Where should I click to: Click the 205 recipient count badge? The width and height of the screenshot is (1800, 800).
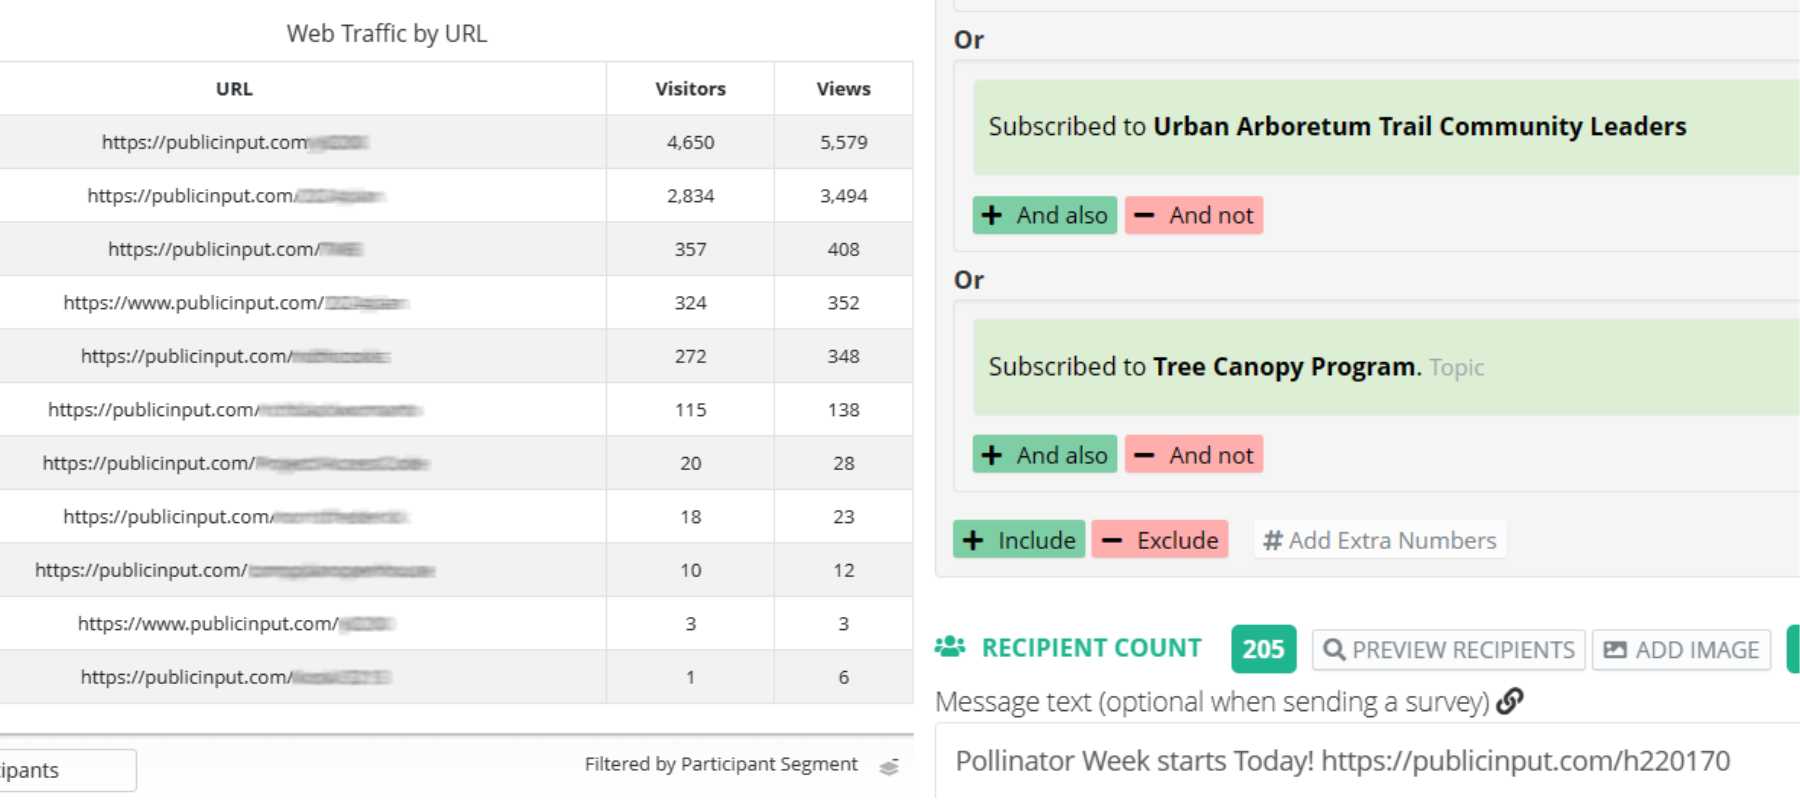pyautogui.click(x=1263, y=649)
